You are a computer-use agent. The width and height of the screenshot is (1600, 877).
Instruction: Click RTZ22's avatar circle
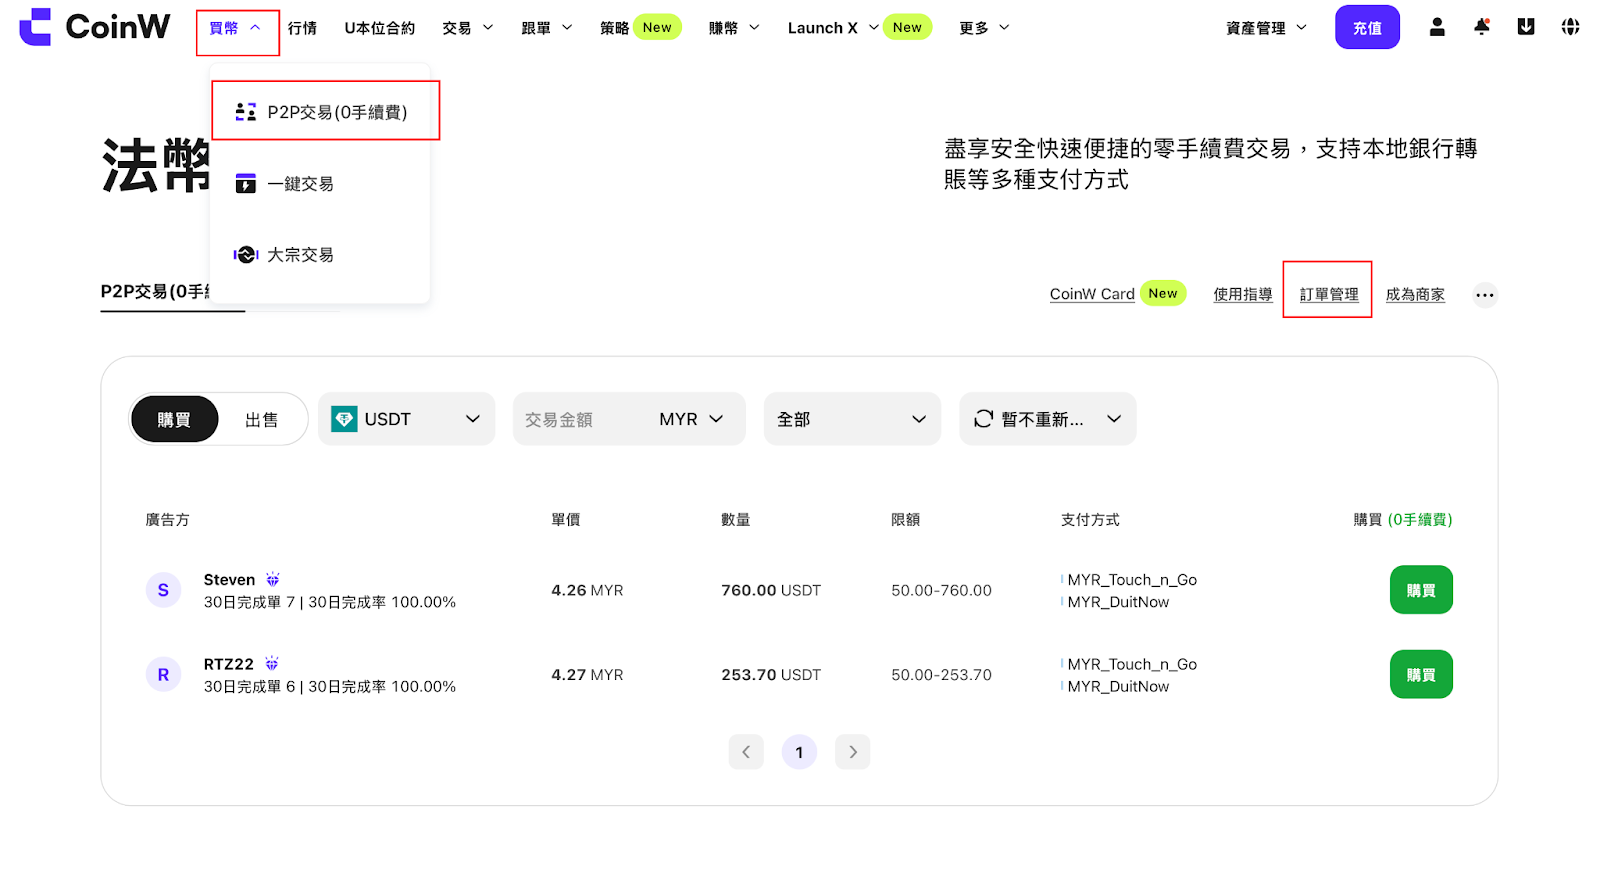[x=164, y=675]
